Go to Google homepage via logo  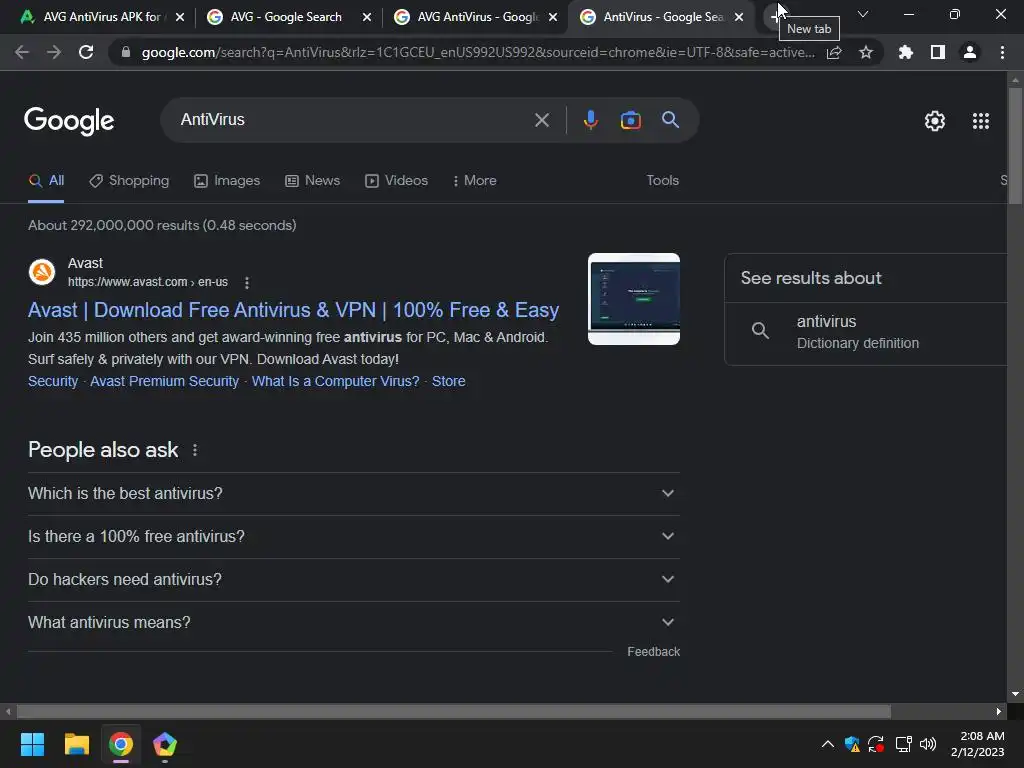[x=69, y=121]
